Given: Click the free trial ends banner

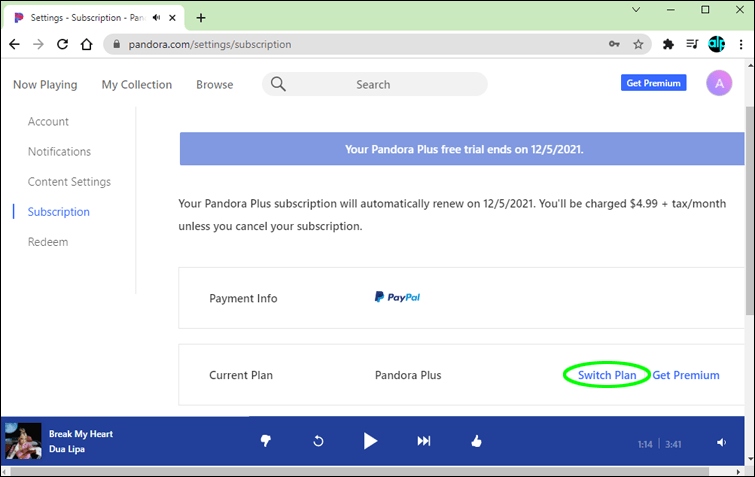Looking at the screenshot, I should coord(462,149).
